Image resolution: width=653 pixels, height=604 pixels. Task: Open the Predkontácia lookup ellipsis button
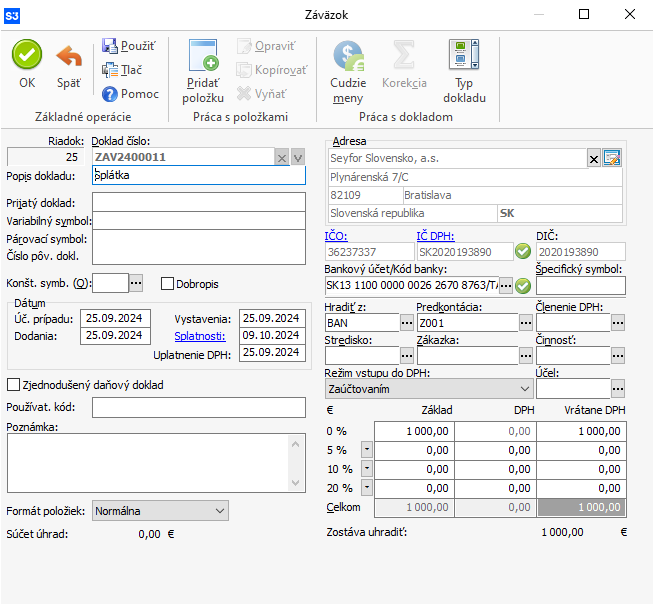pyautogui.click(x=526, y=323)
